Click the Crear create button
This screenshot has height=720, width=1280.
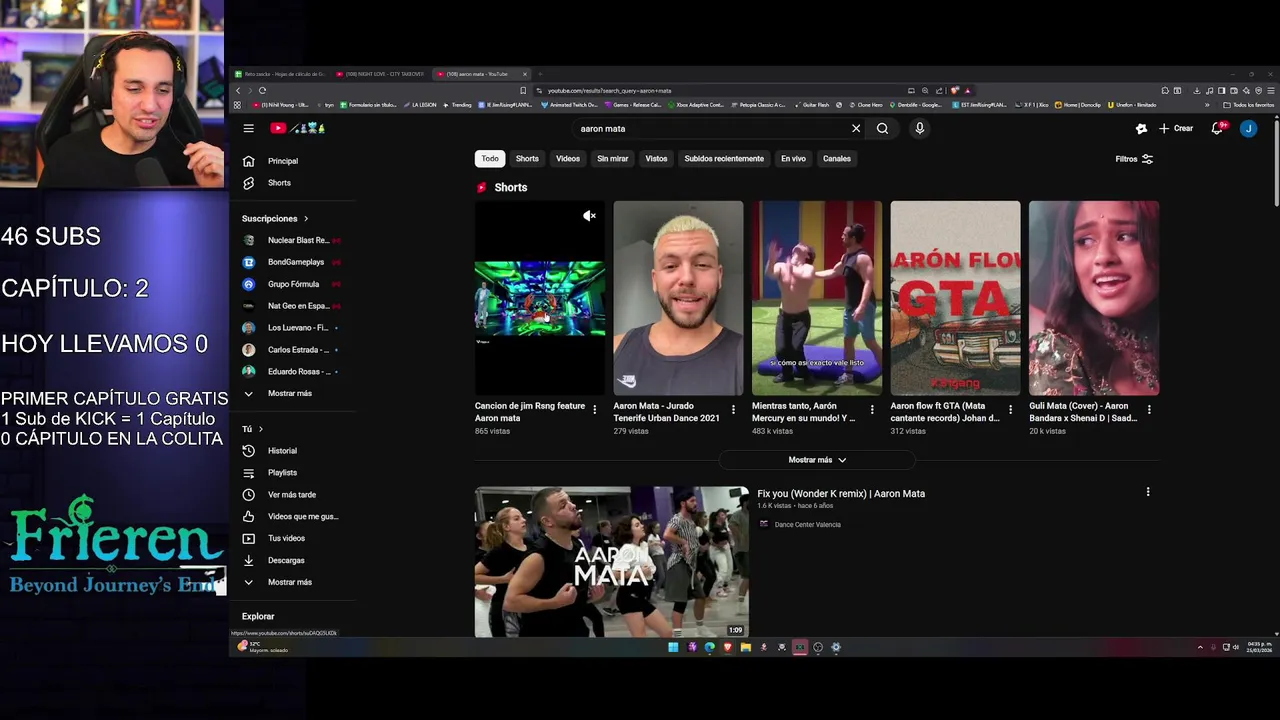tap(1176, 128)
